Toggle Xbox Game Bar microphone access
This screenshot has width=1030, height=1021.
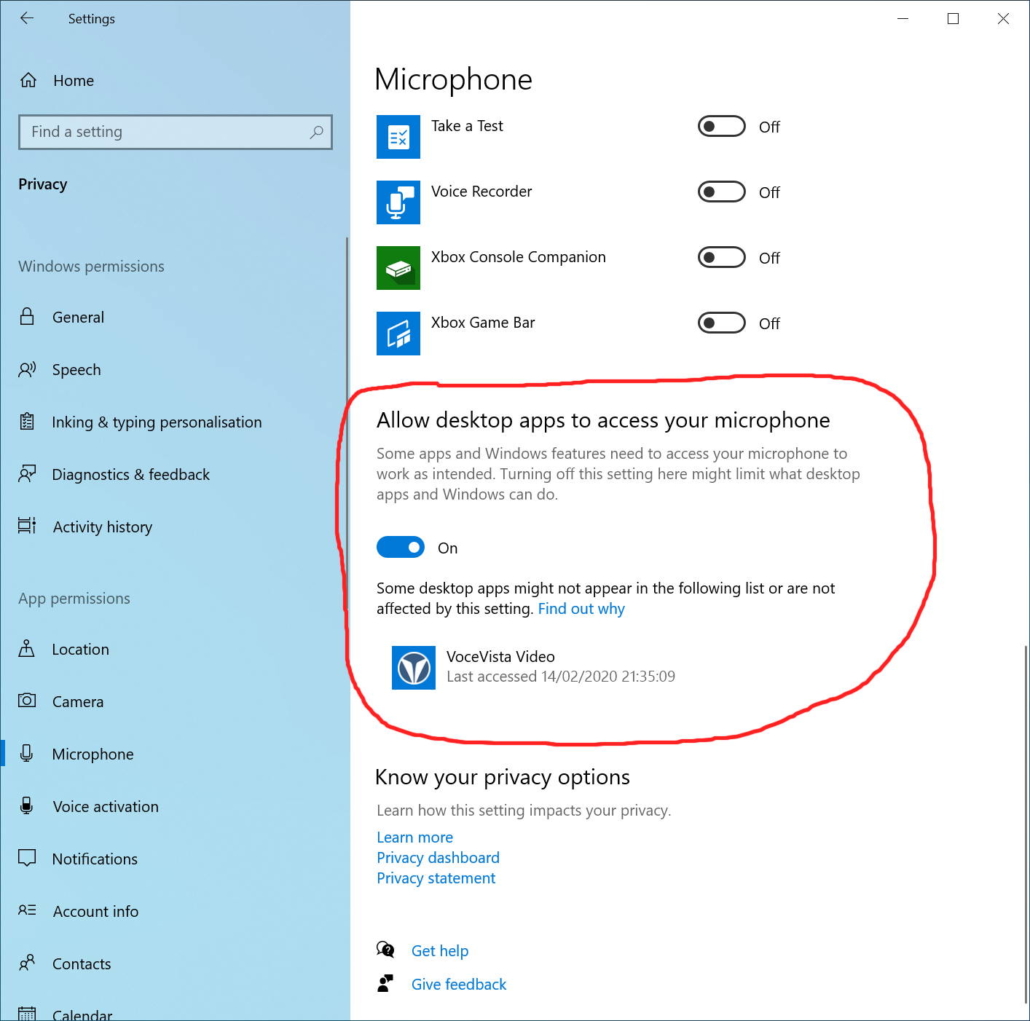coord(721,323)
